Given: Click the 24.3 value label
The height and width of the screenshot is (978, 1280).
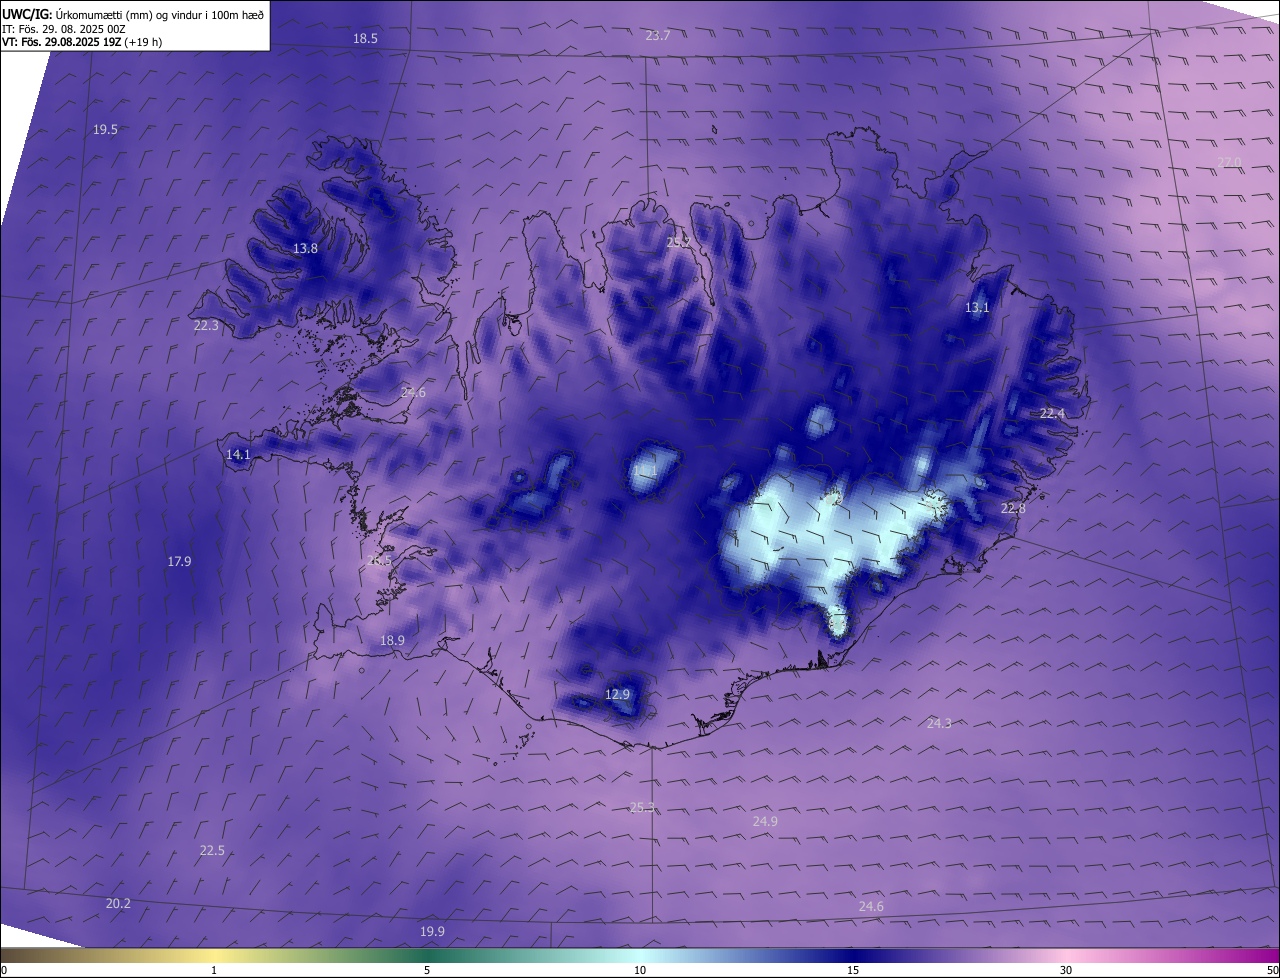Looking at the screenshot, I should point(939,723).
